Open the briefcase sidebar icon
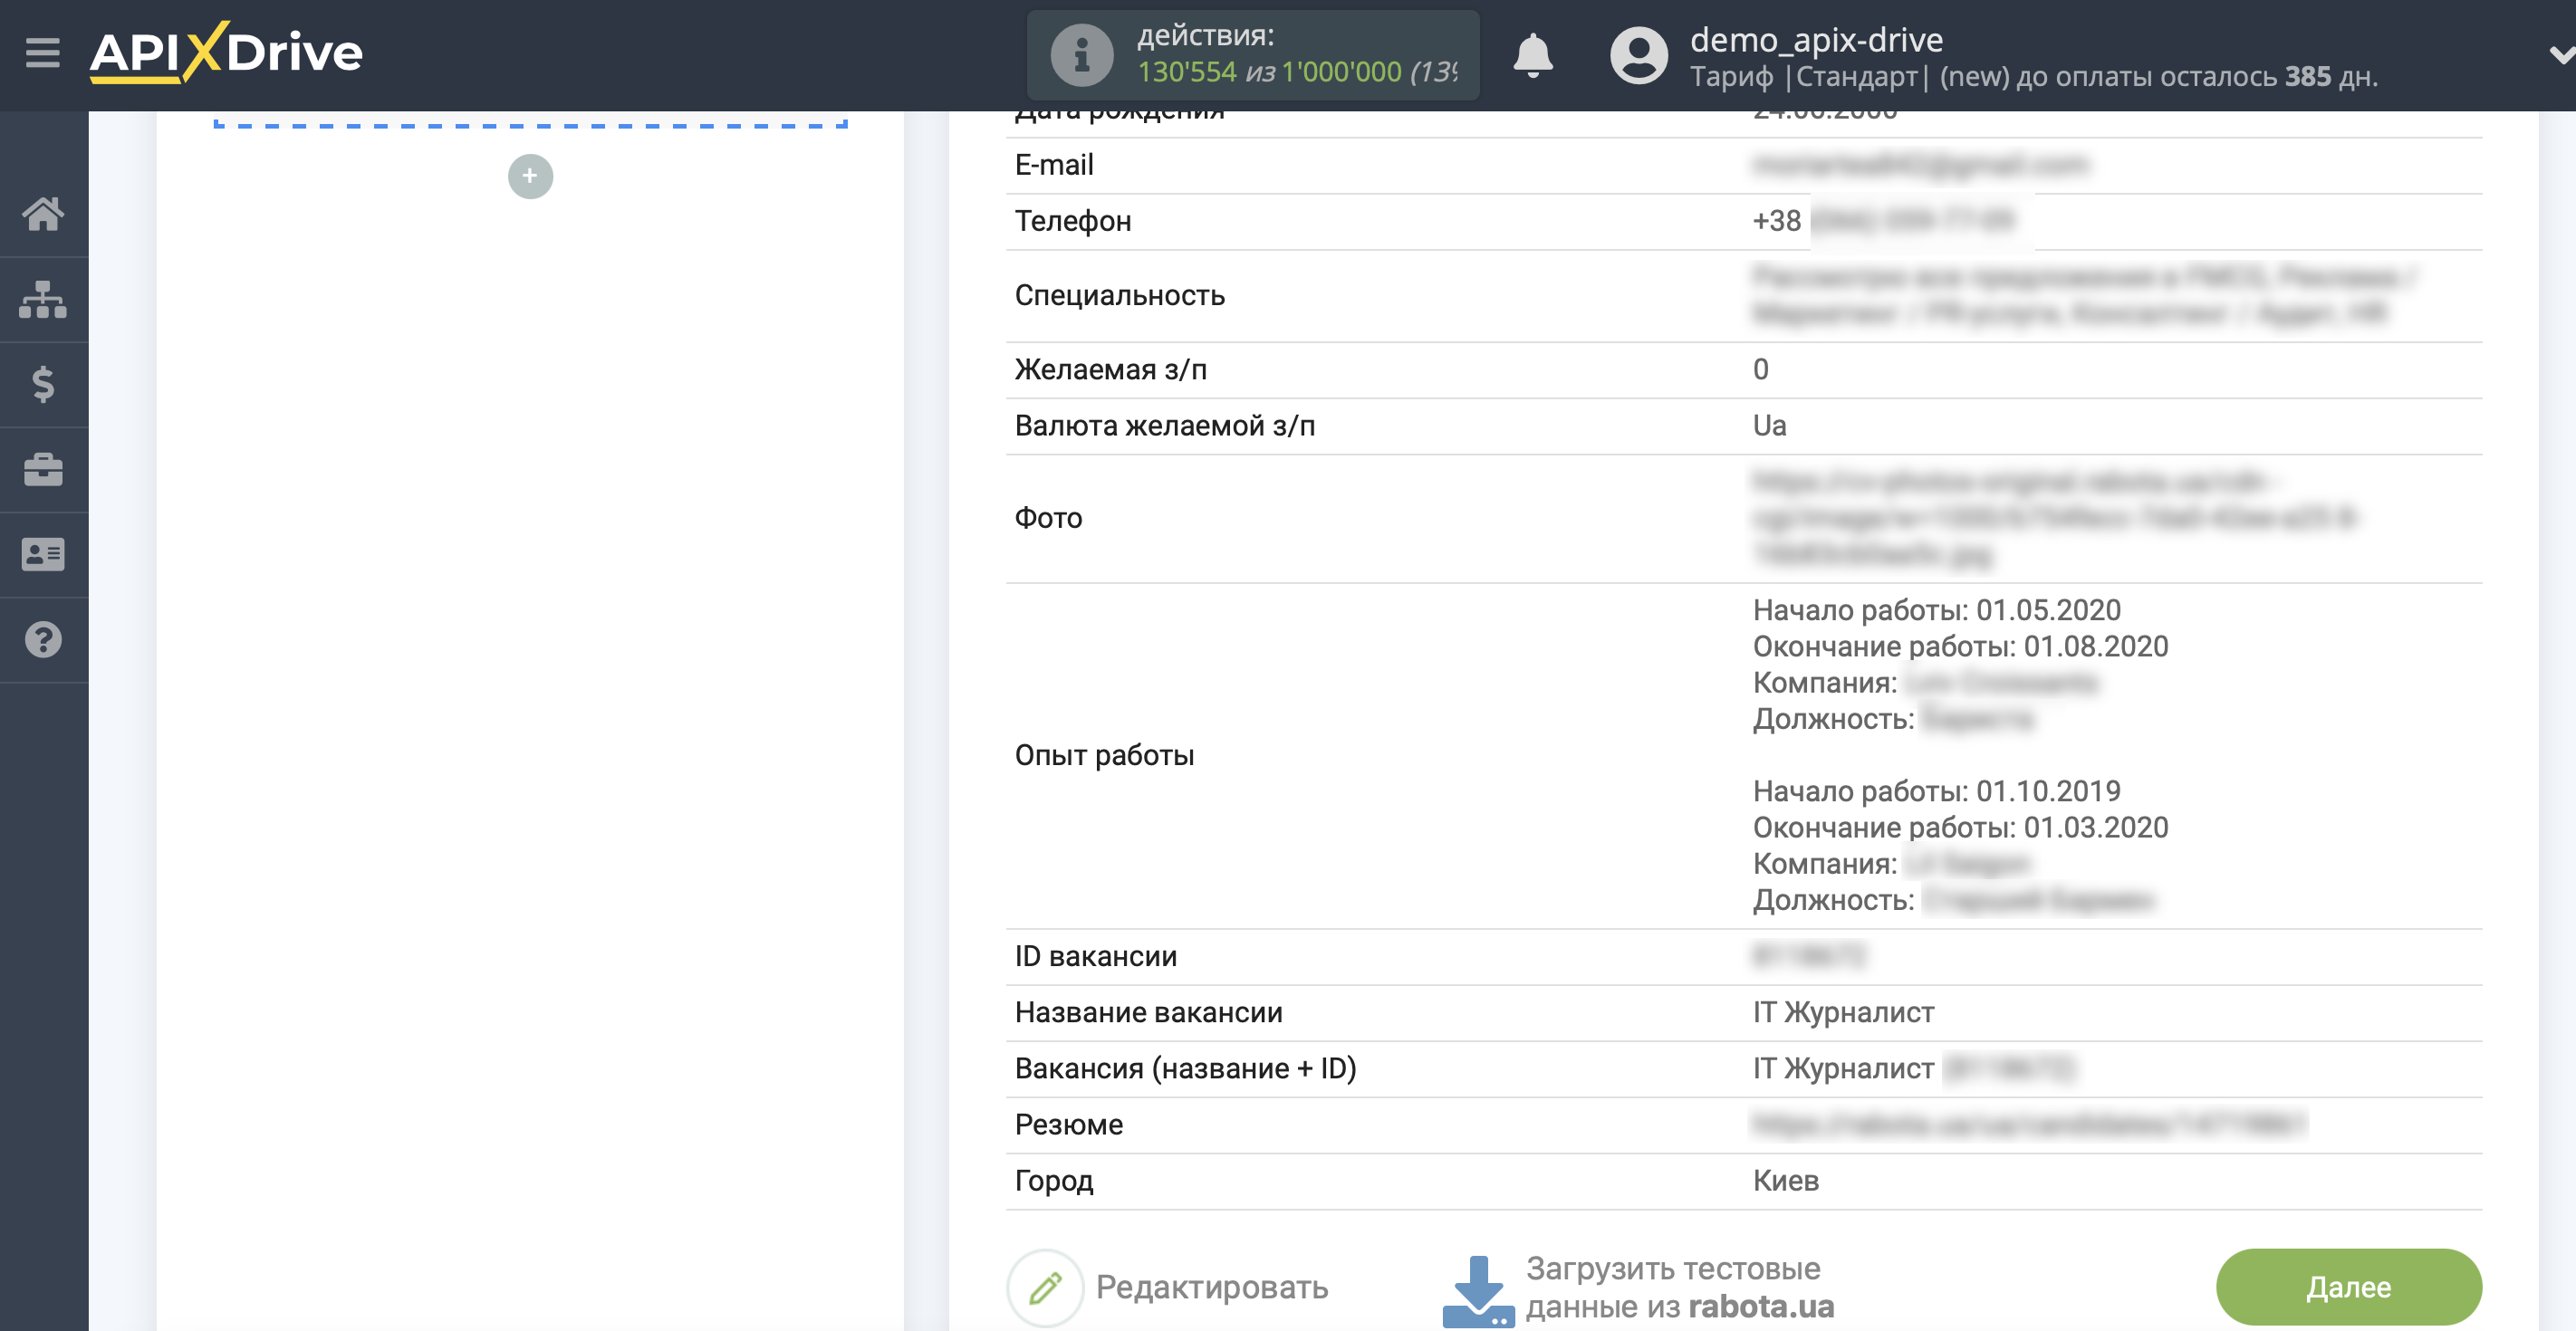 point(43,469)
